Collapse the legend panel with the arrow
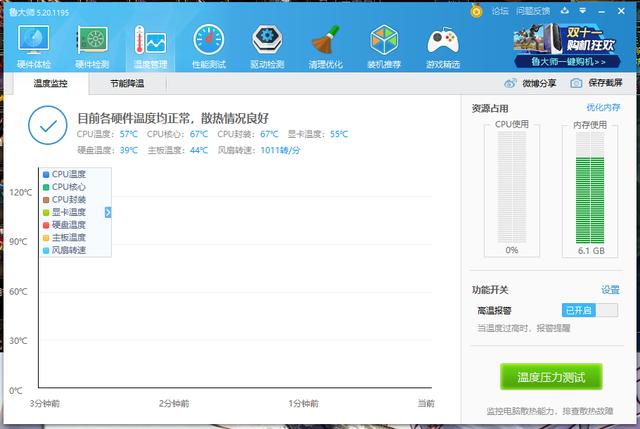Viewport: 640px width, 429px height. click(x=108, y=212)
